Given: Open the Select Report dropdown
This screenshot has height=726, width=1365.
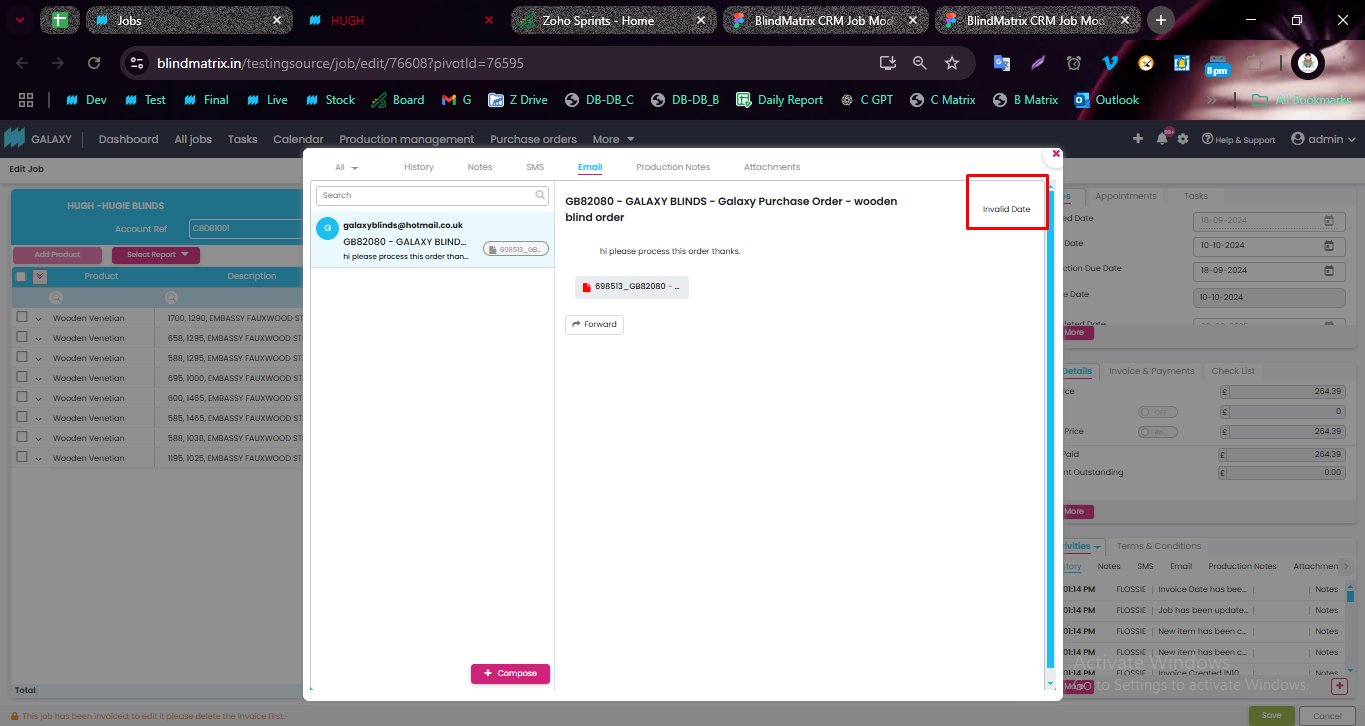Looking at the screenshot, I should coord(155,255).
